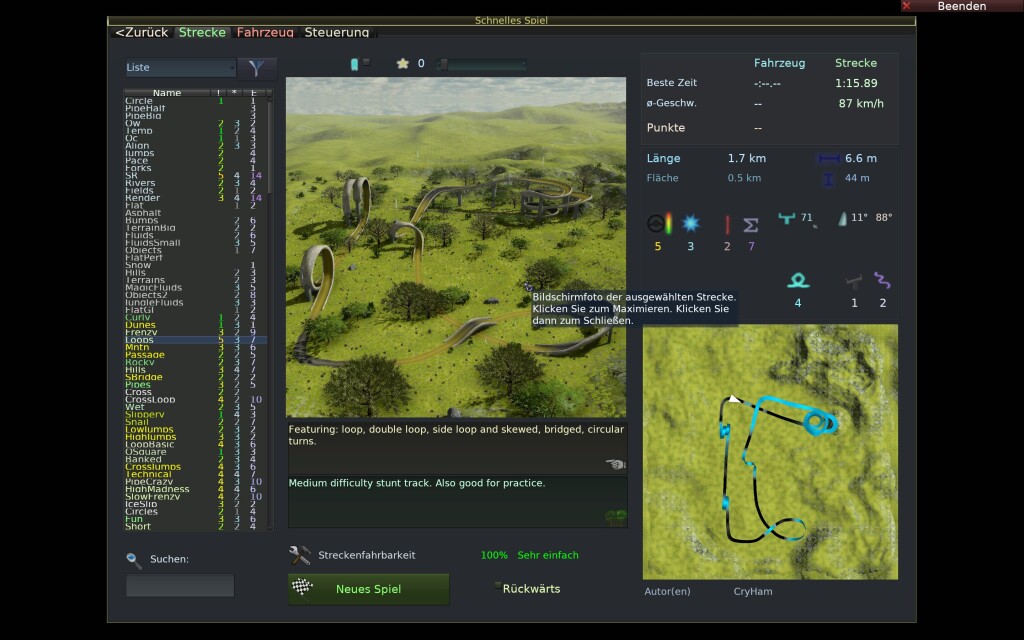Click the yellow star rating icon
Viewport: 1024px width, 640px height.
[x=403, y=63]
